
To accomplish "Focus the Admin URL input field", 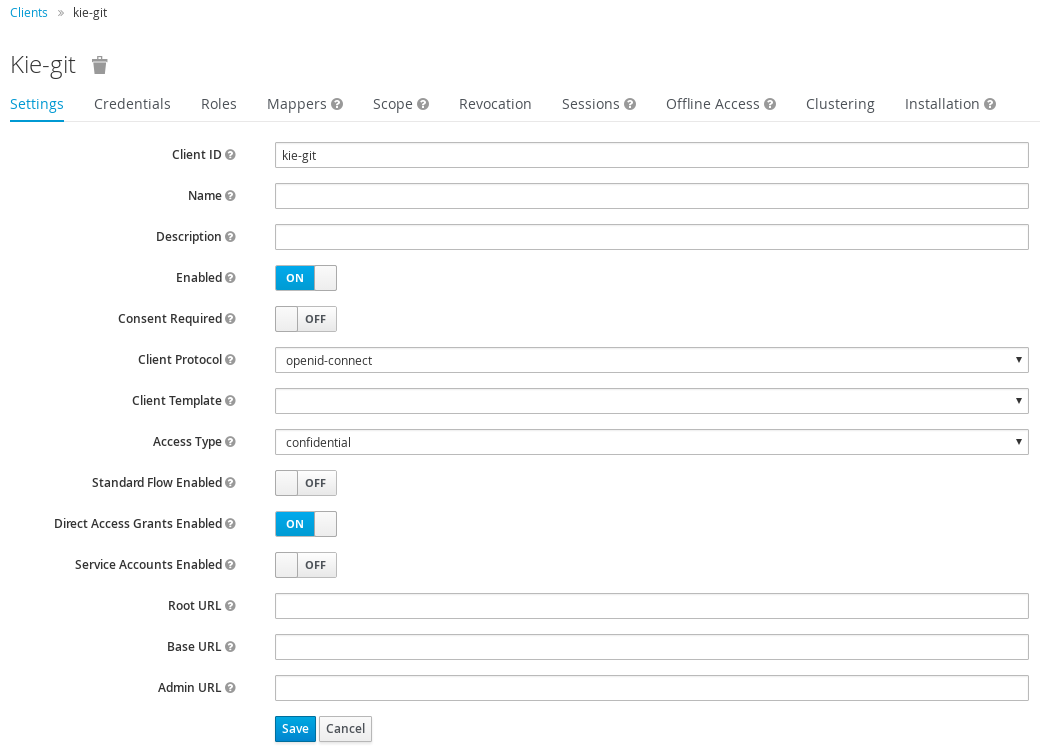I will point(651,689).
